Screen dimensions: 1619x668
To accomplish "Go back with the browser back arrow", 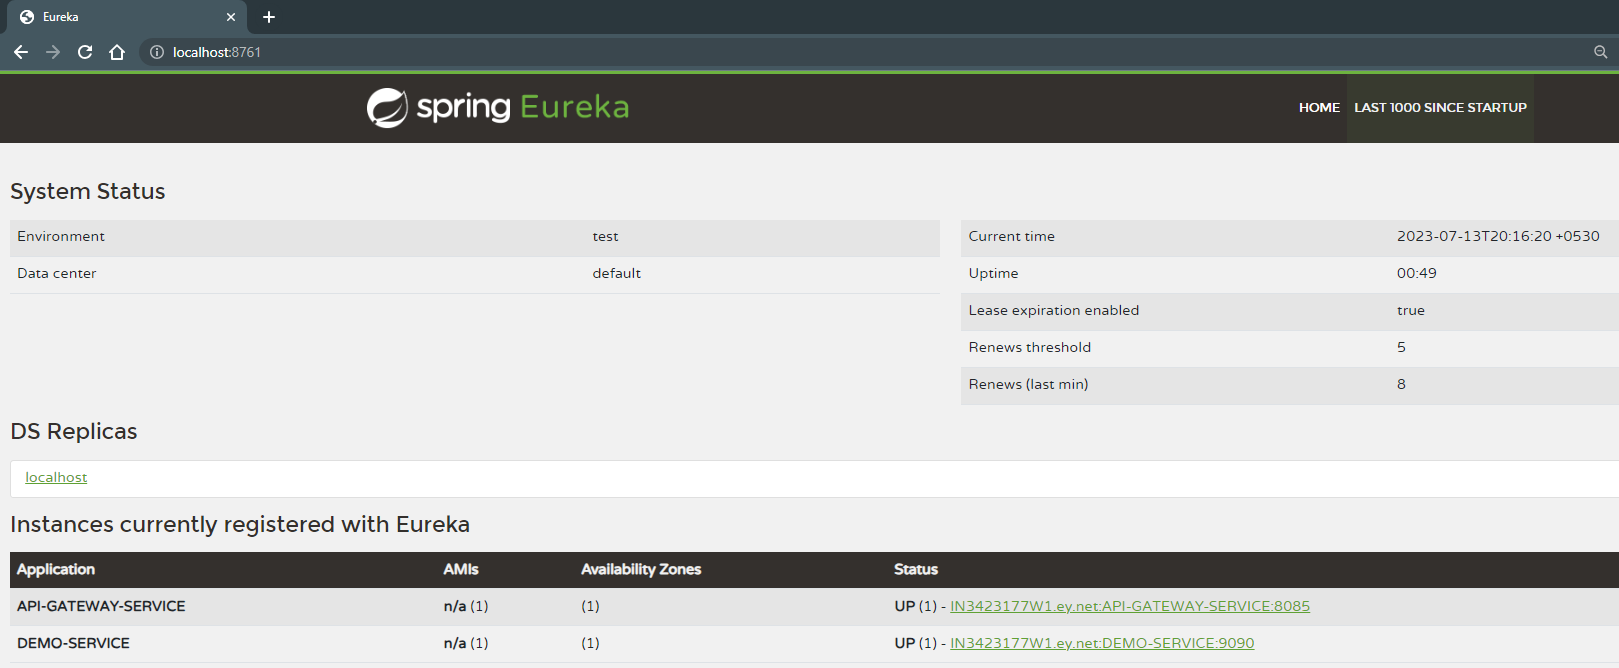I will coord(21,52).
